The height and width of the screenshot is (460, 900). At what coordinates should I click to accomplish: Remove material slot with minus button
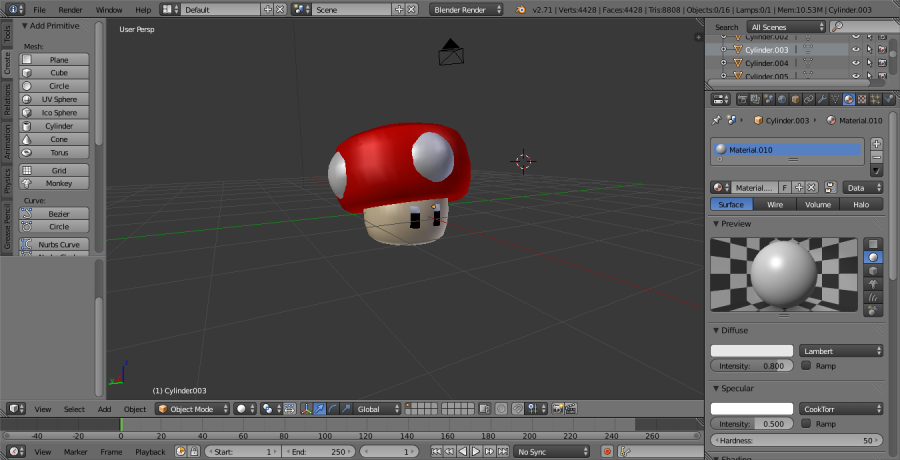(876, 157)
